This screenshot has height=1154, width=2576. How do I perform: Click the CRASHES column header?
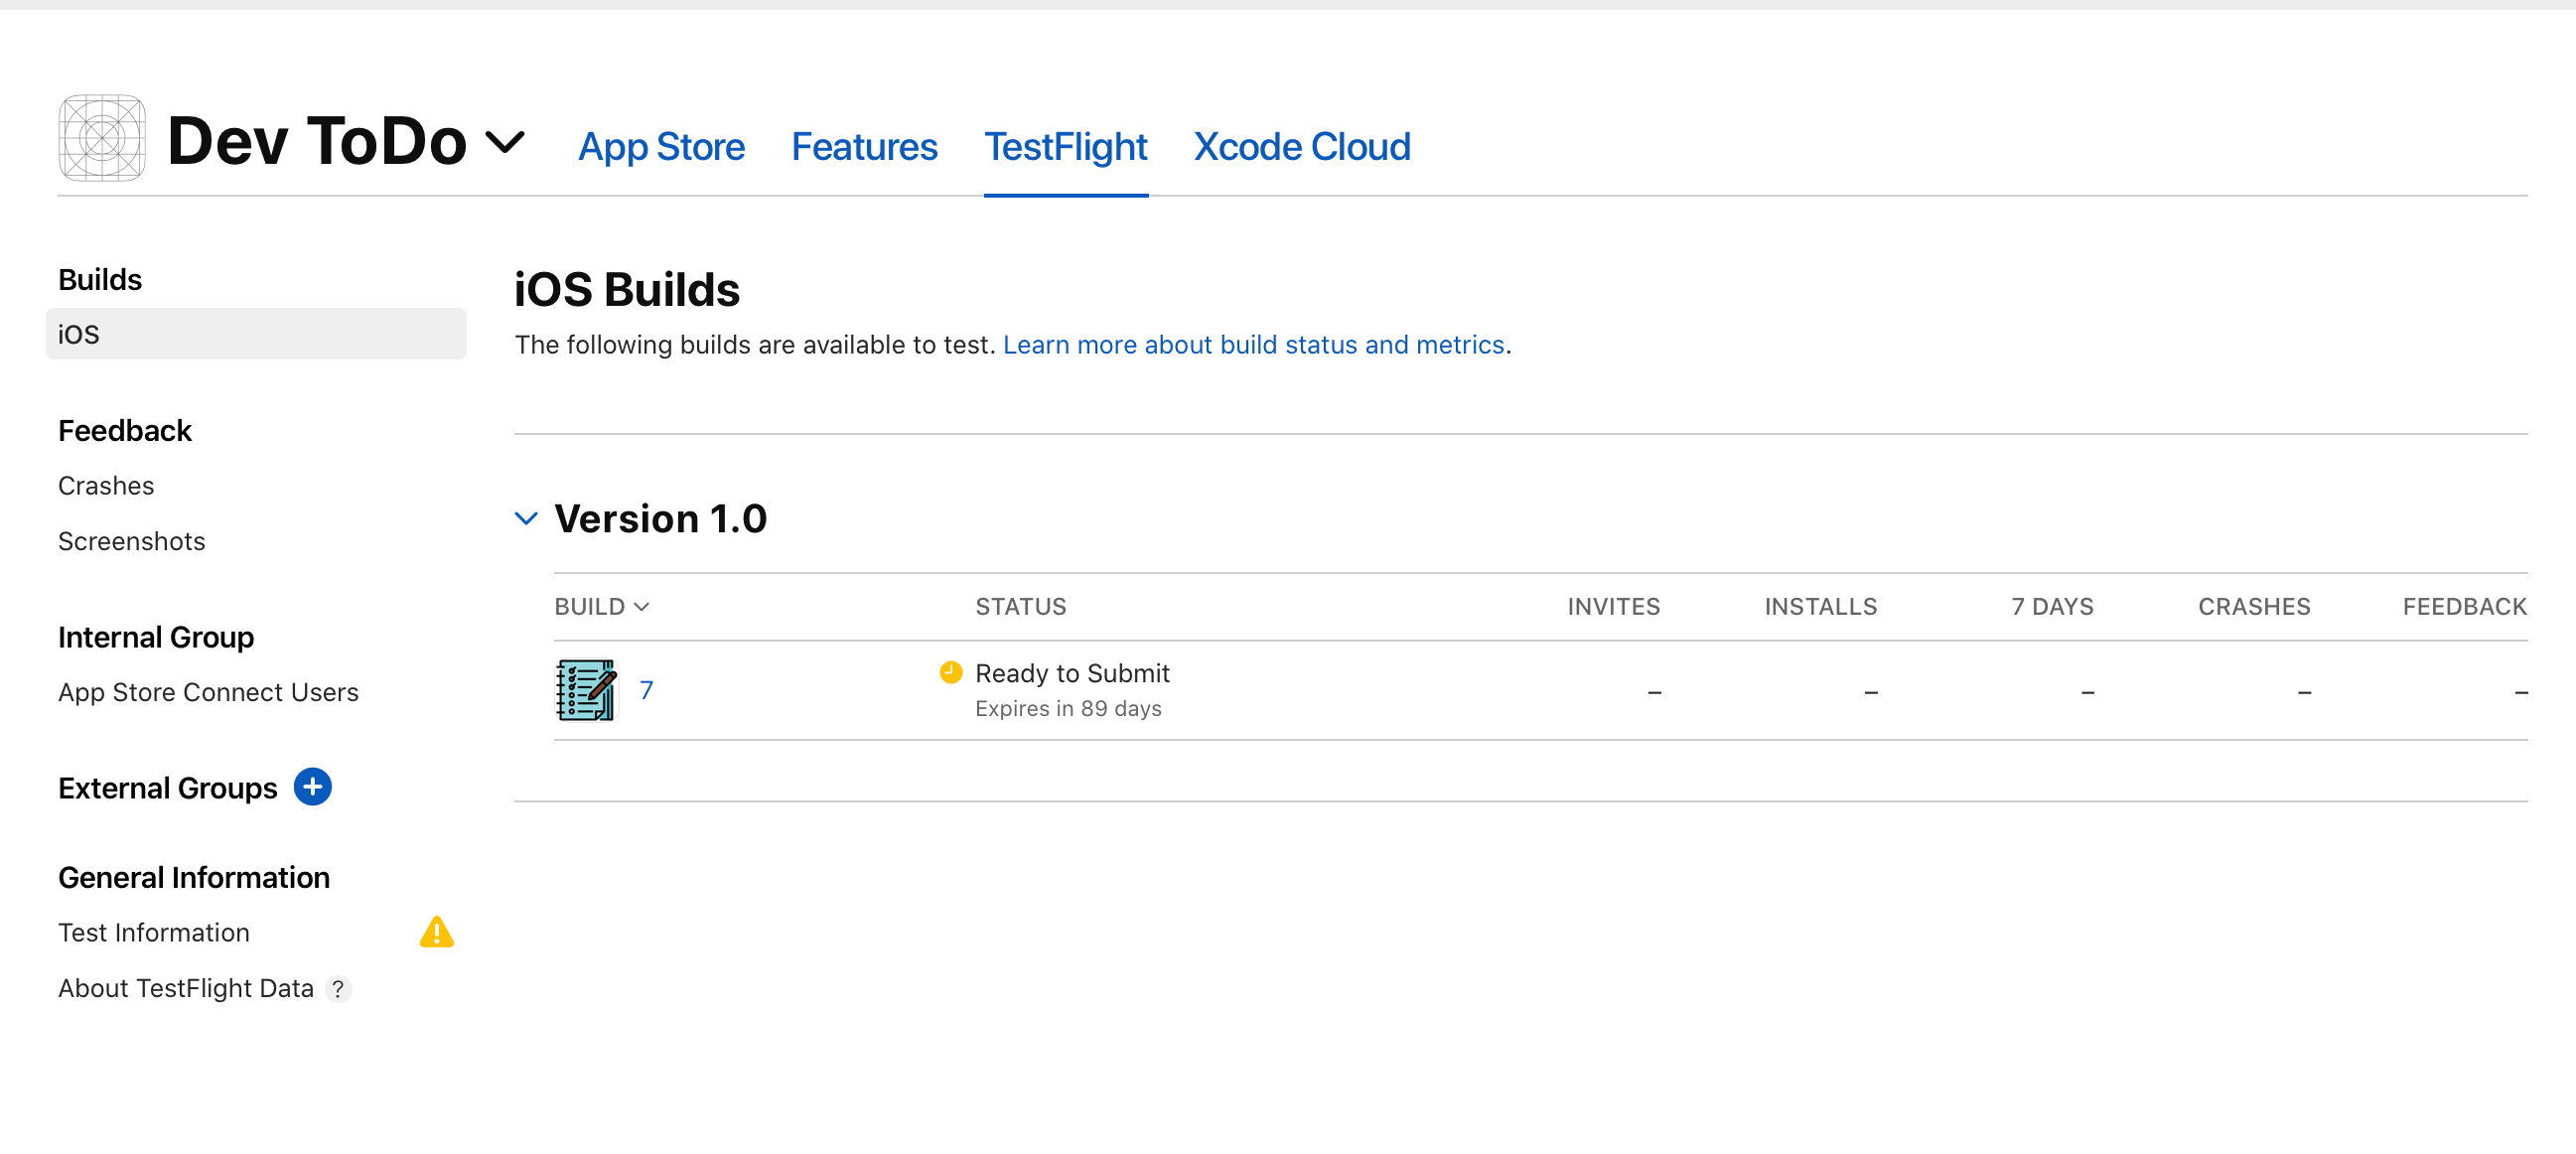[x=2254, y=607]
